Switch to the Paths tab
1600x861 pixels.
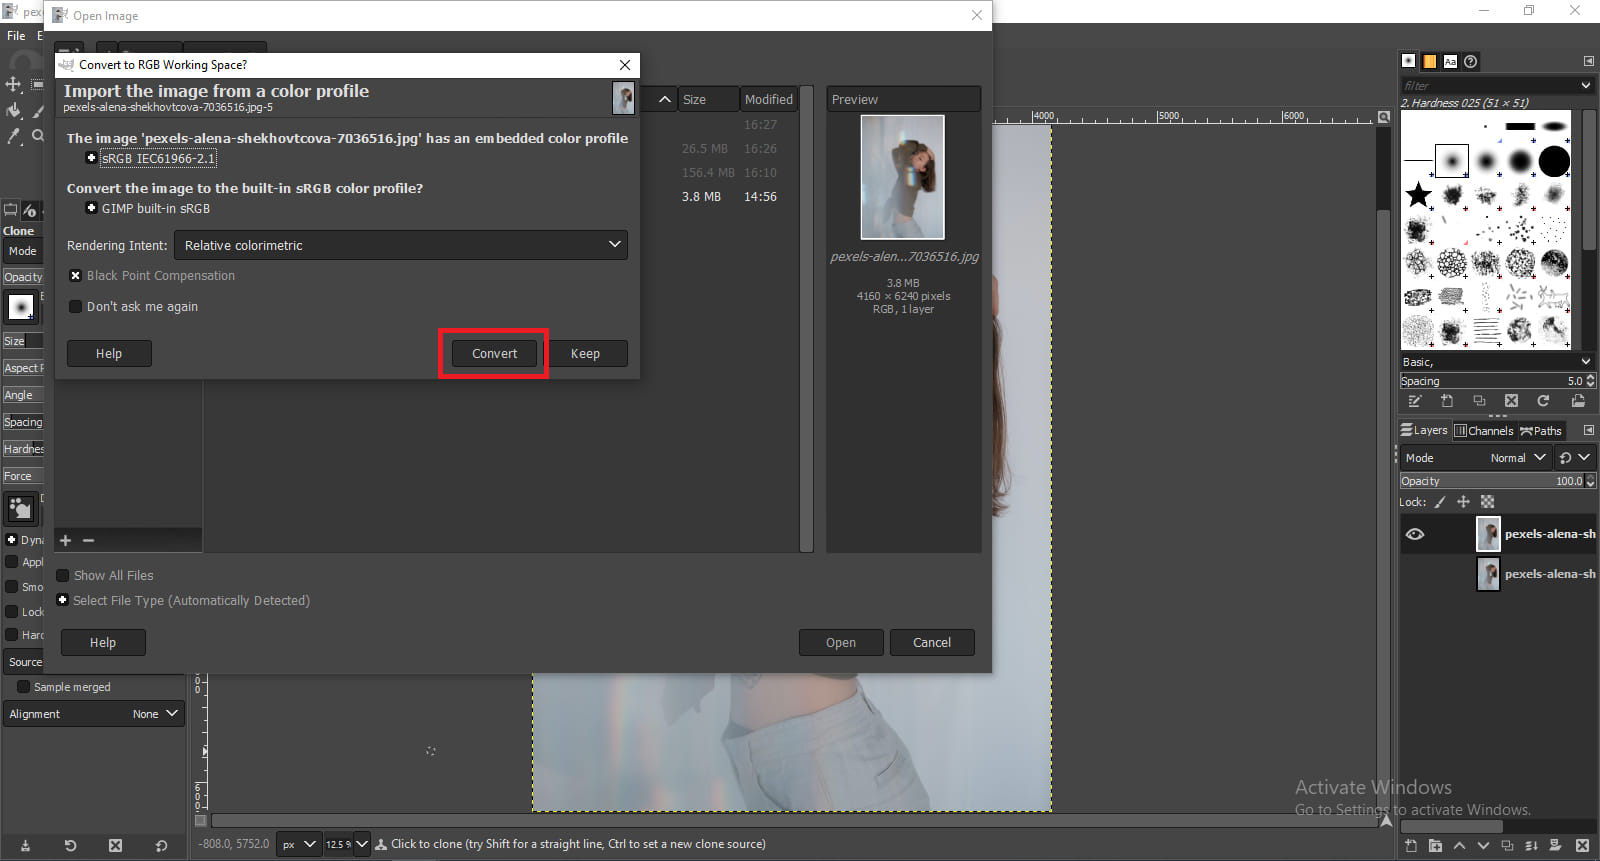tap(1541, 431)
